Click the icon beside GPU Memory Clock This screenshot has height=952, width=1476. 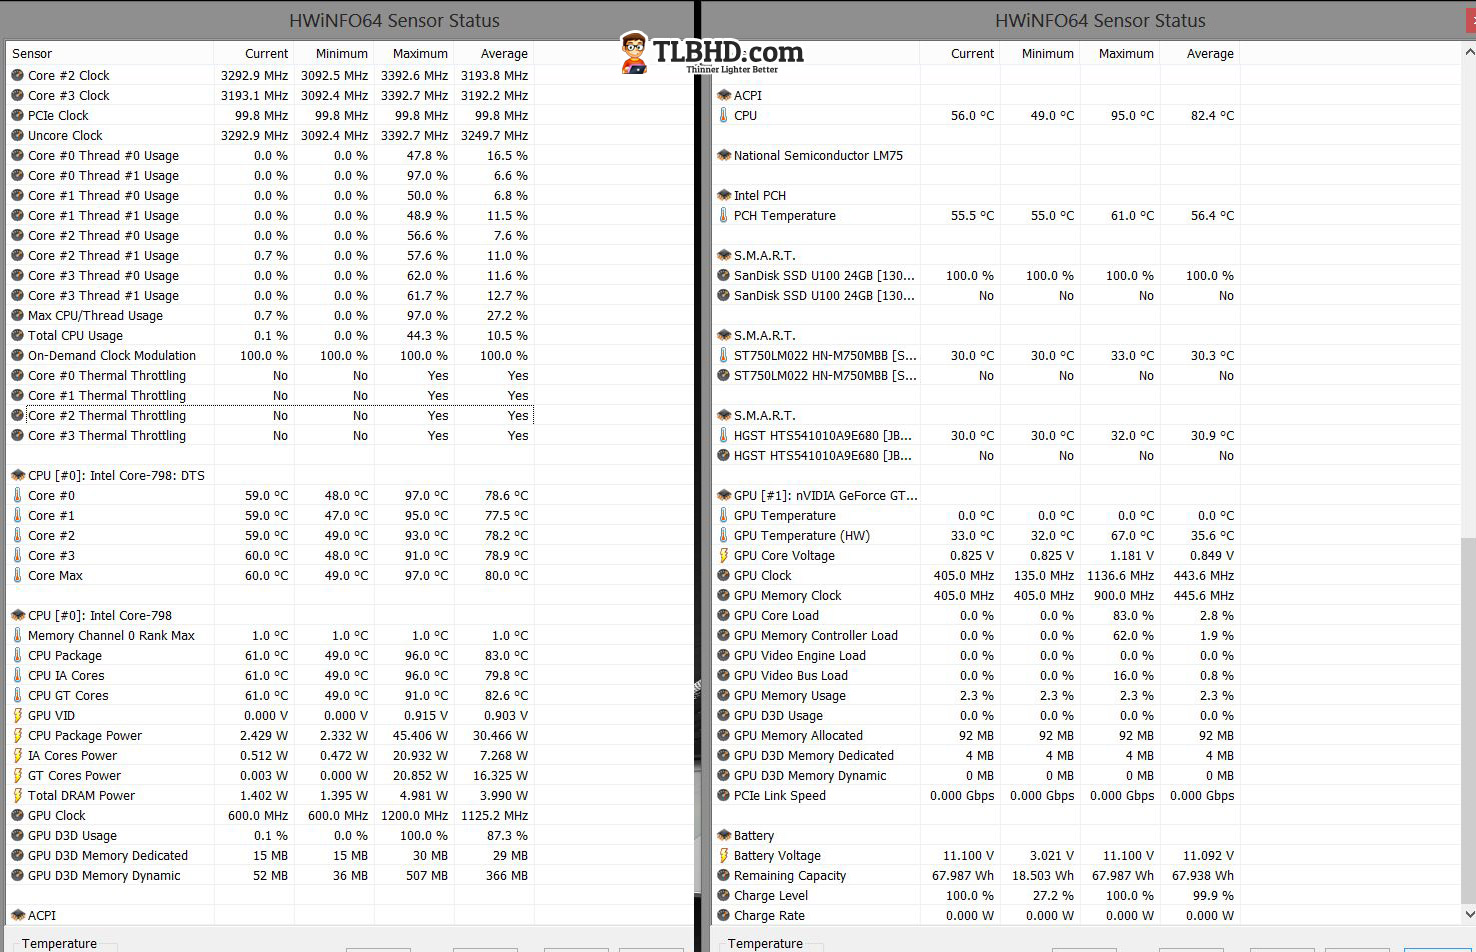724,595
